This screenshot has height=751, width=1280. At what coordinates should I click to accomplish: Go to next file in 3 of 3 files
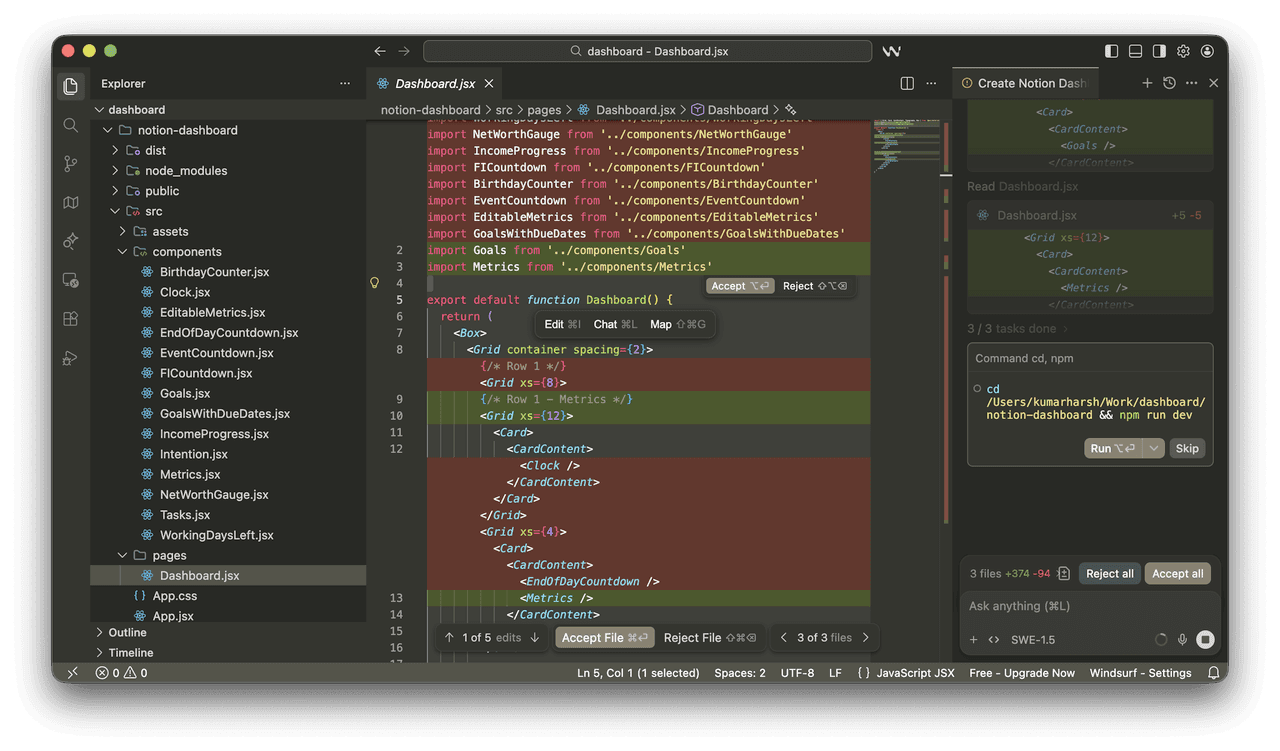(x=865, y=638)
